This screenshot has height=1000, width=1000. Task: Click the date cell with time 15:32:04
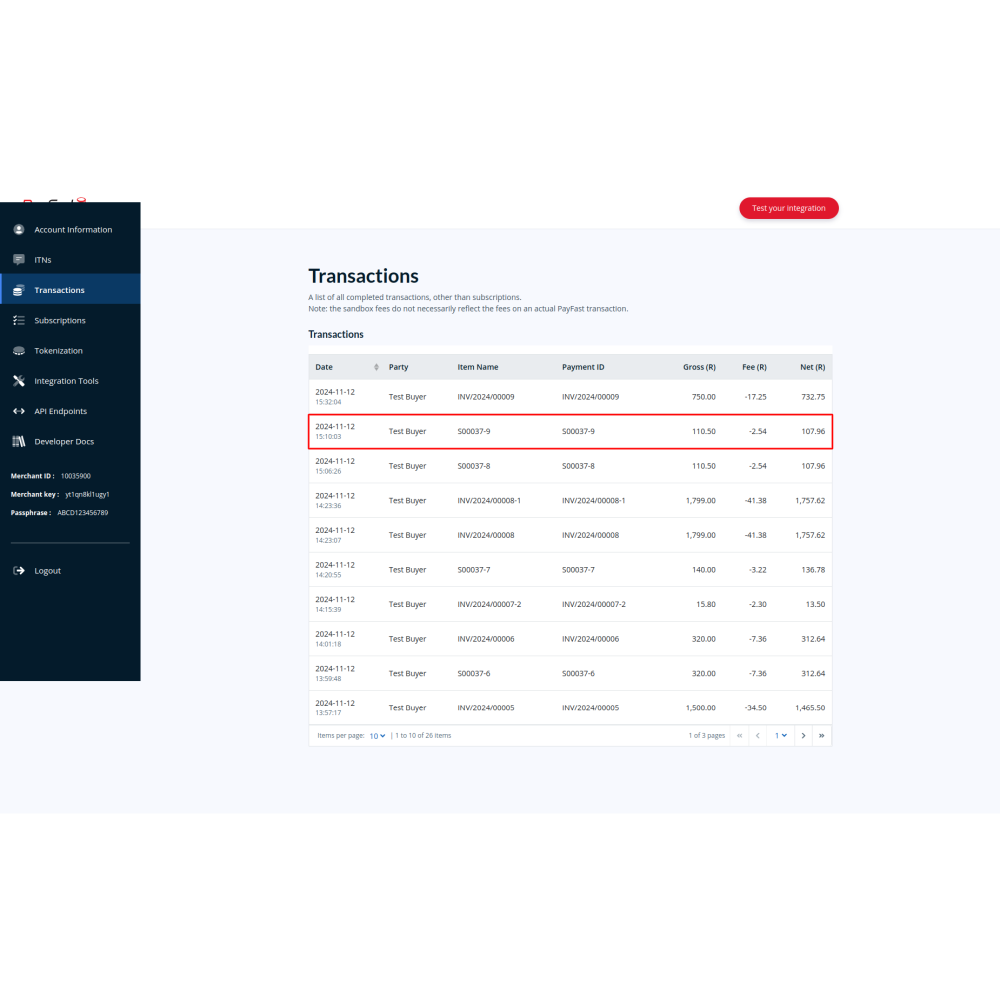[x=335, y=397]
